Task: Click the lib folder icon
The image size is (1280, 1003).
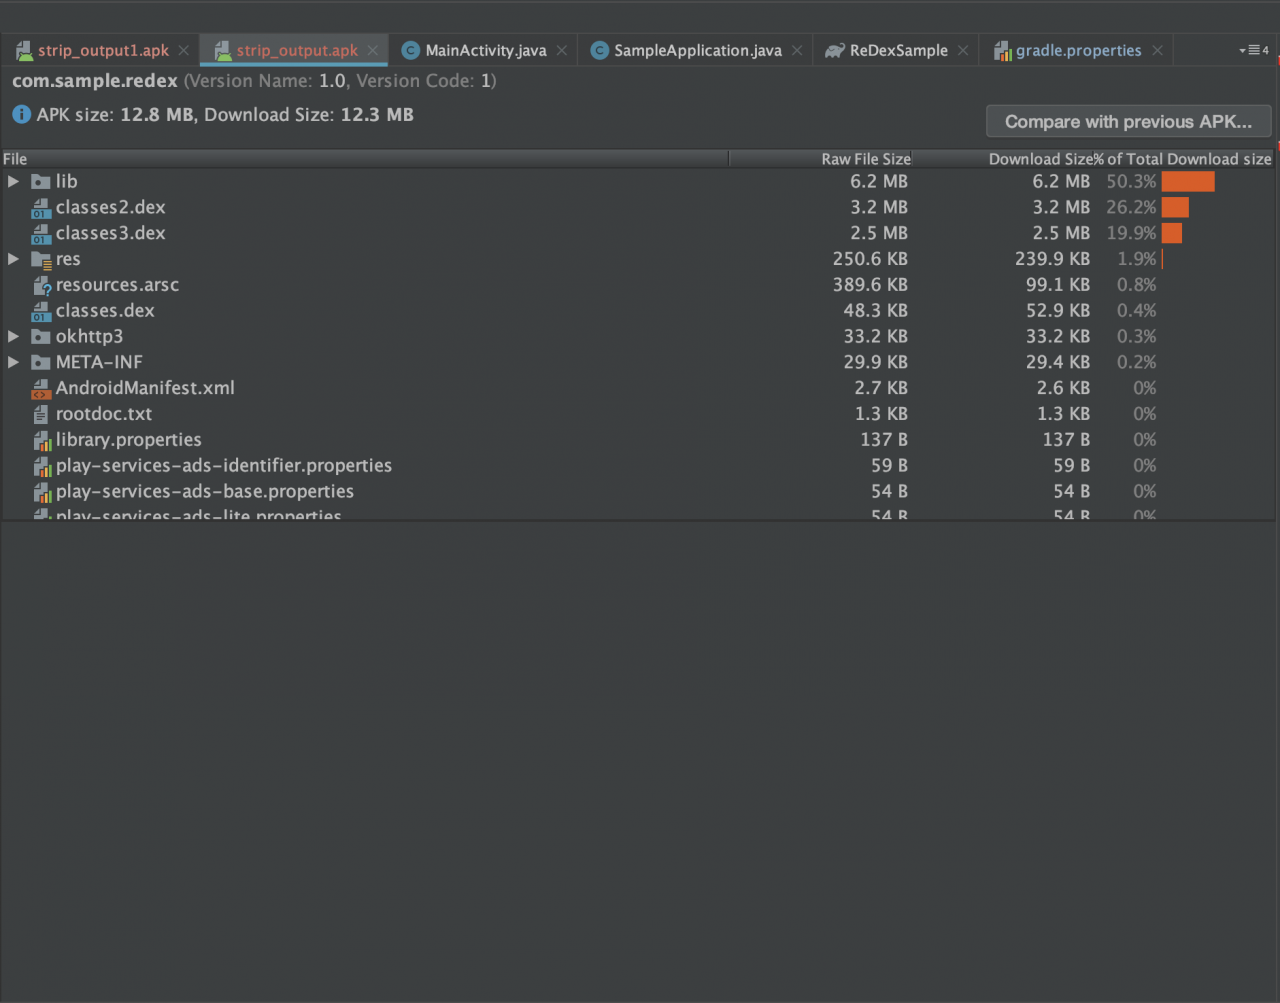Action: [x=41, y=182]
